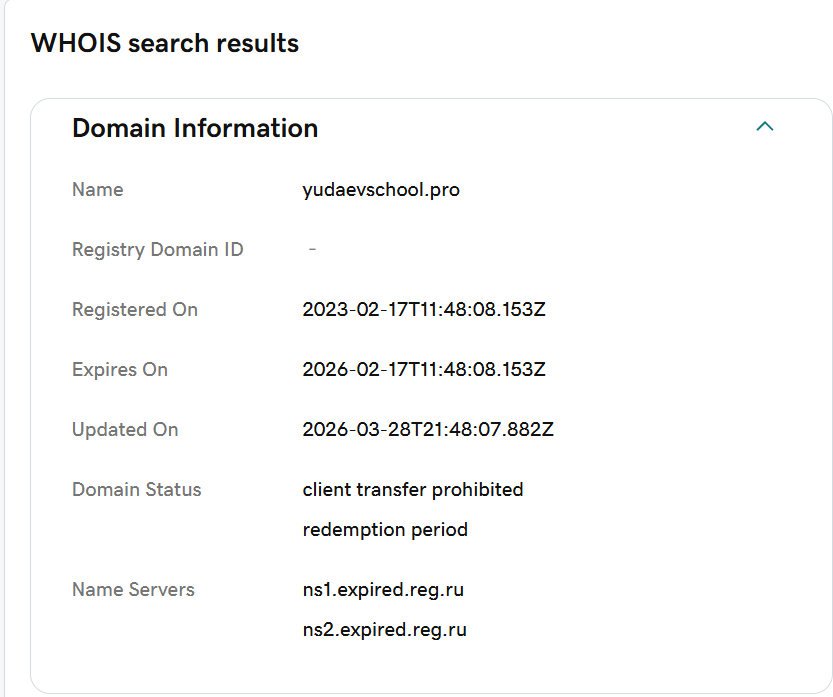Collapse the Domain Information section chevron
Image resolution: width=833 pixels, height=697 pixels.
[765, 127]
